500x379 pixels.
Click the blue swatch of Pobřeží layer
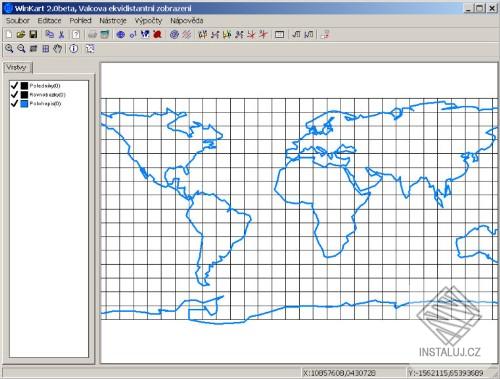(24, 104)
